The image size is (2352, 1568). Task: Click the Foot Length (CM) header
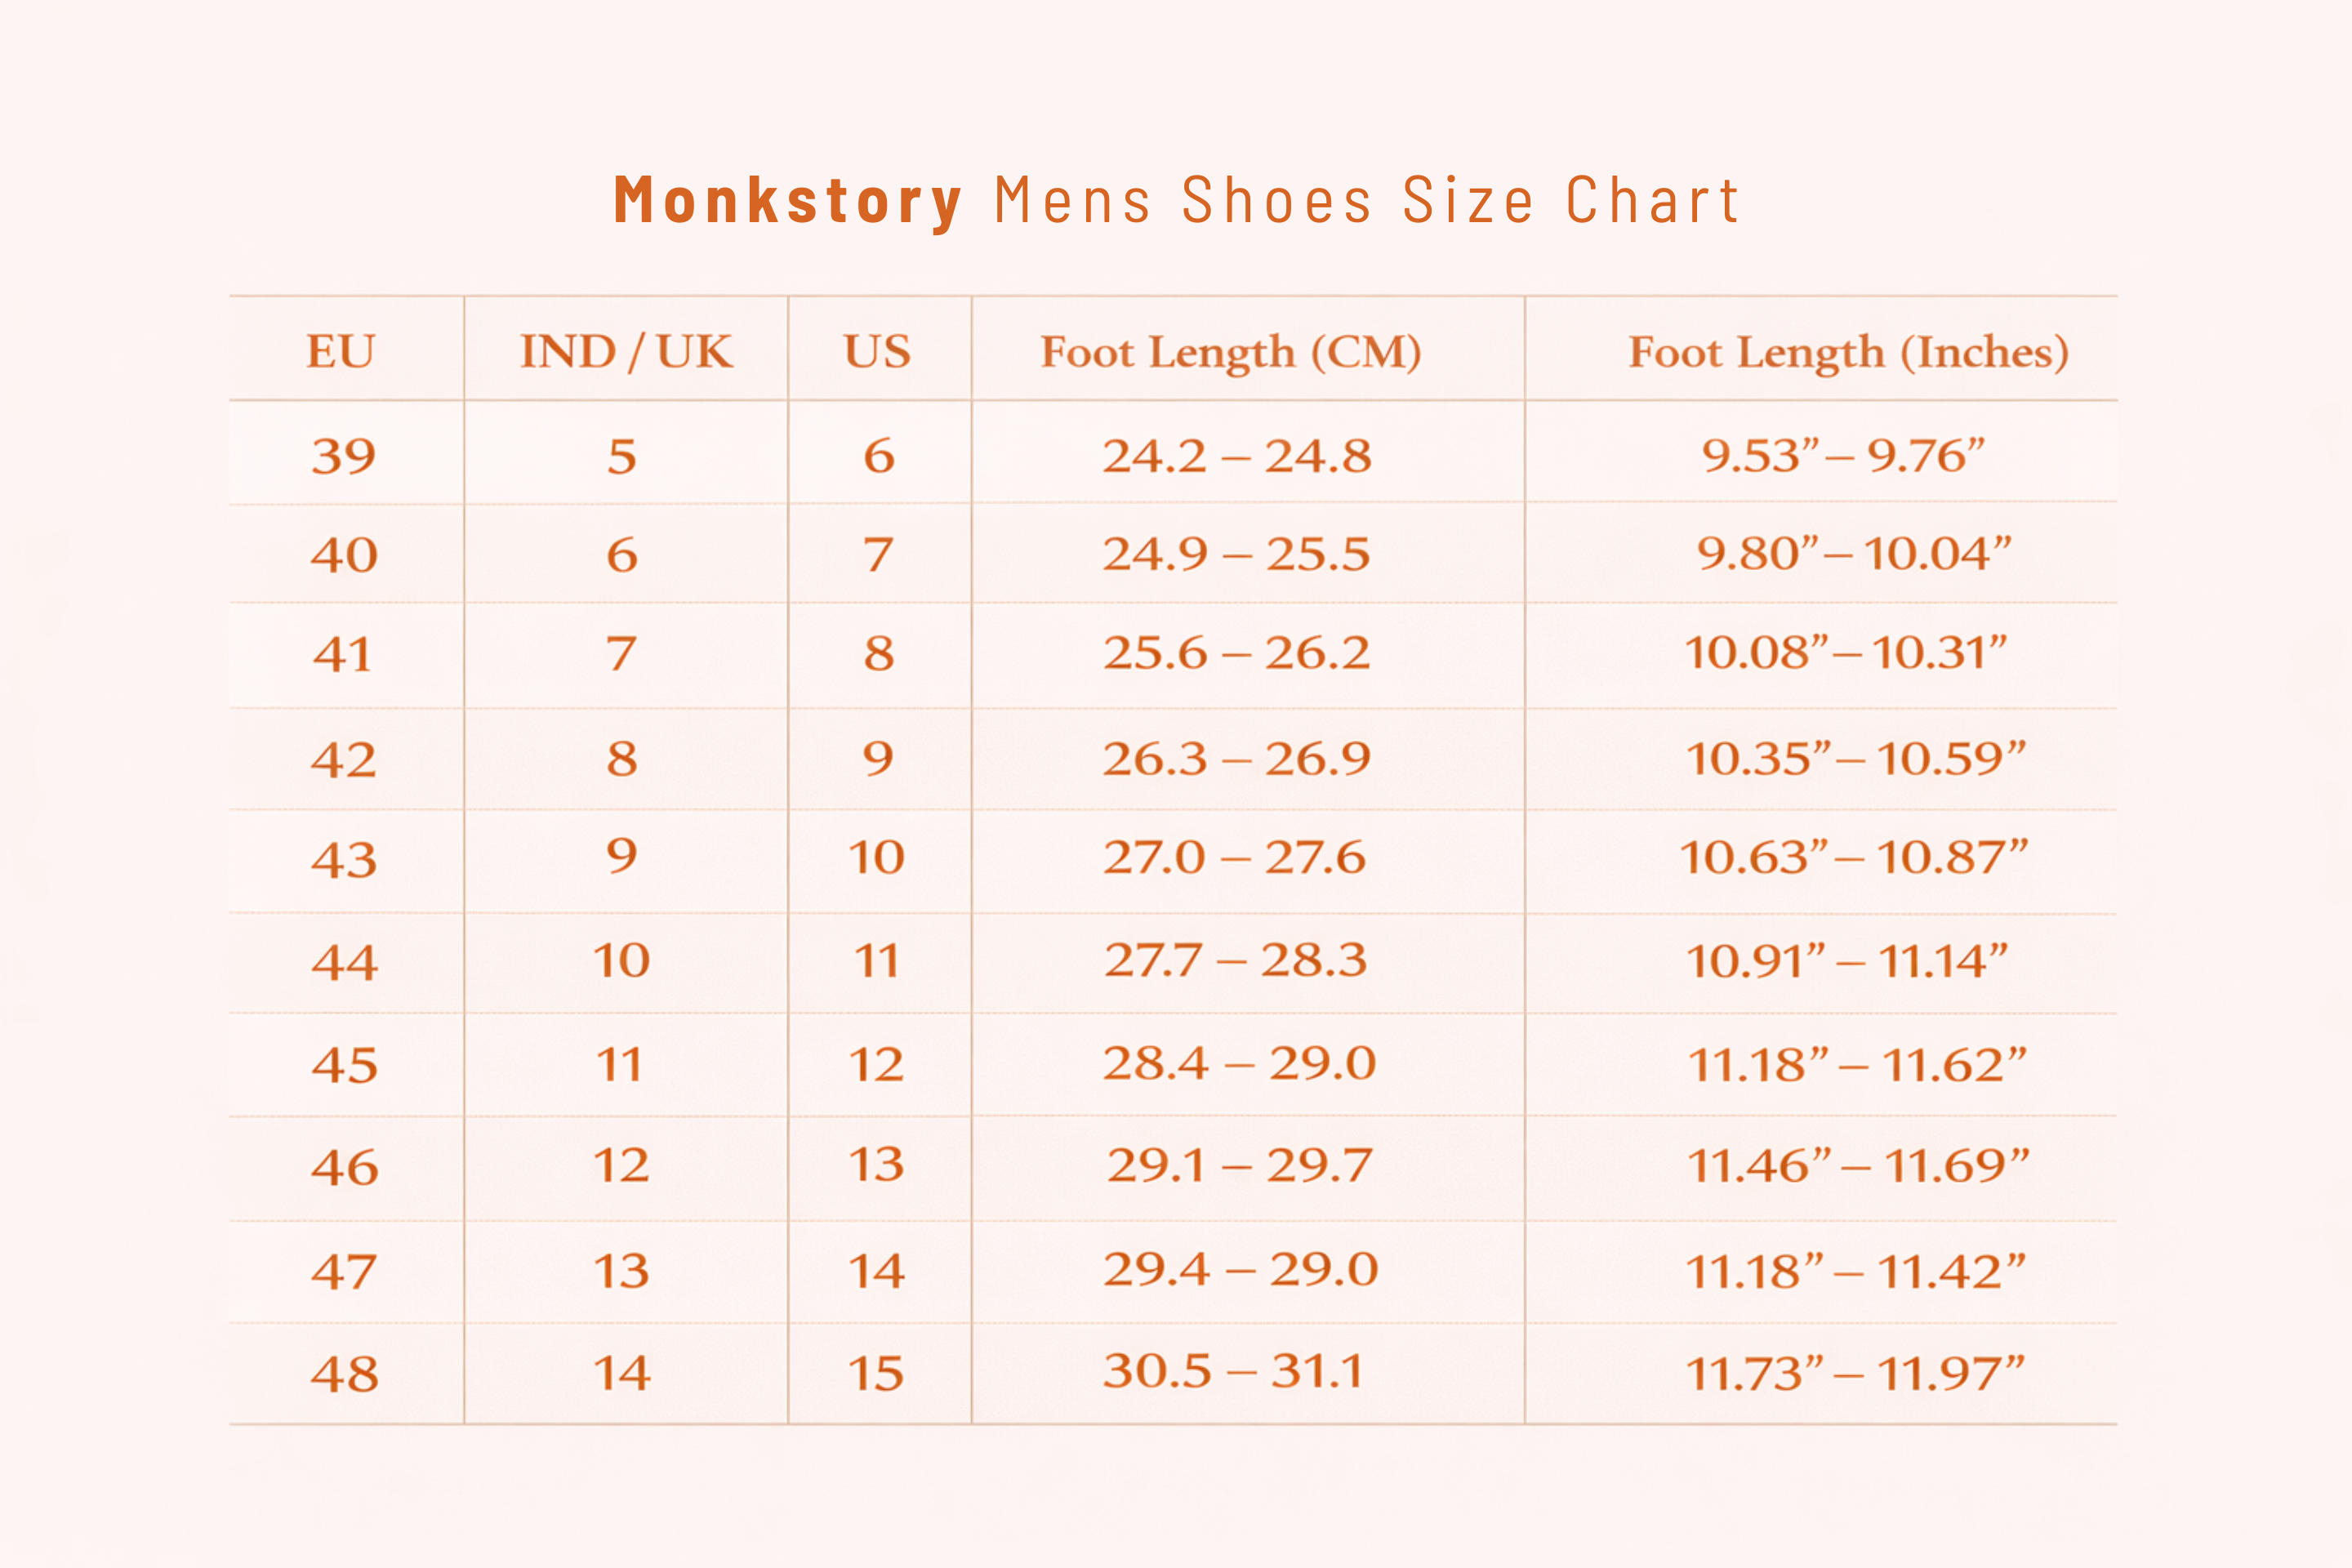tap(1231, 353)
